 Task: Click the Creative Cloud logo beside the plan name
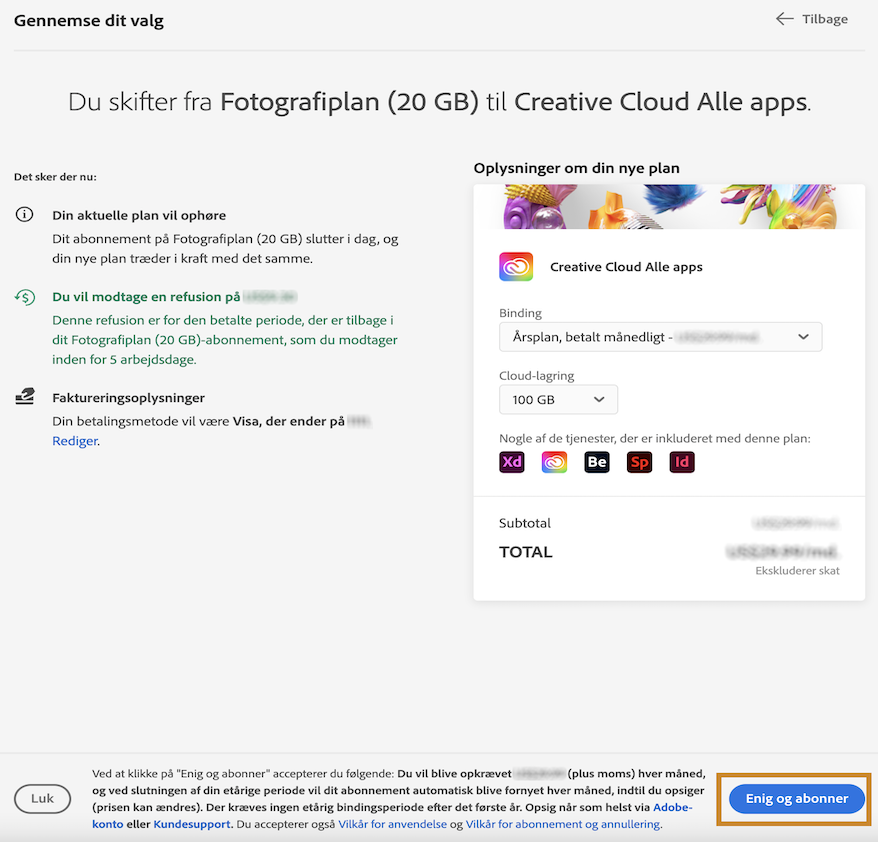tap(518, 266)
